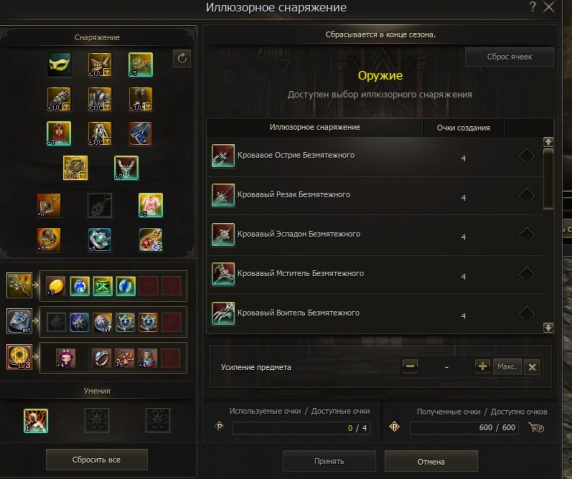Select the golden mask equipment slot
The width and height of the screenshot is (572, 479).
coord(59,65)
